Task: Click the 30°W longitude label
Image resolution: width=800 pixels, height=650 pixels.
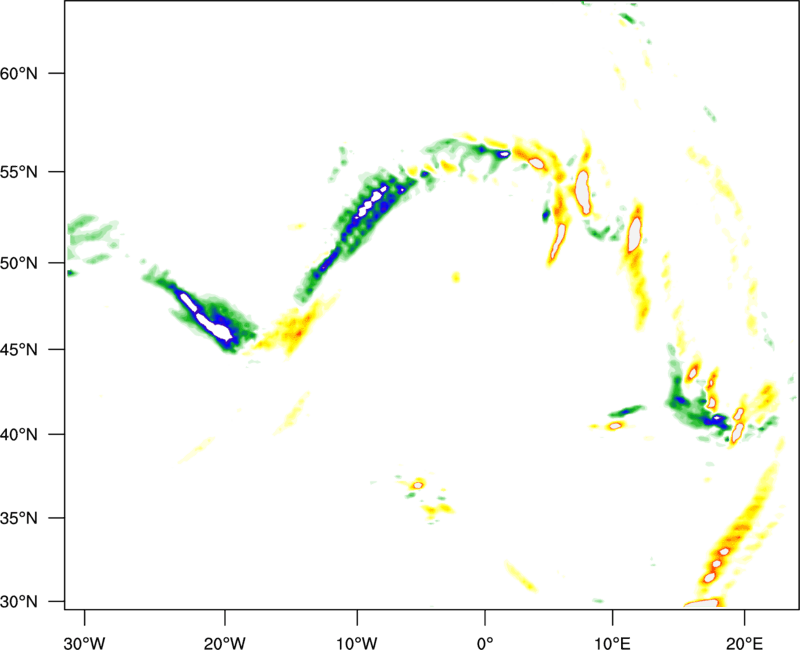Action: pyautogui.click(x=84, y=643)
